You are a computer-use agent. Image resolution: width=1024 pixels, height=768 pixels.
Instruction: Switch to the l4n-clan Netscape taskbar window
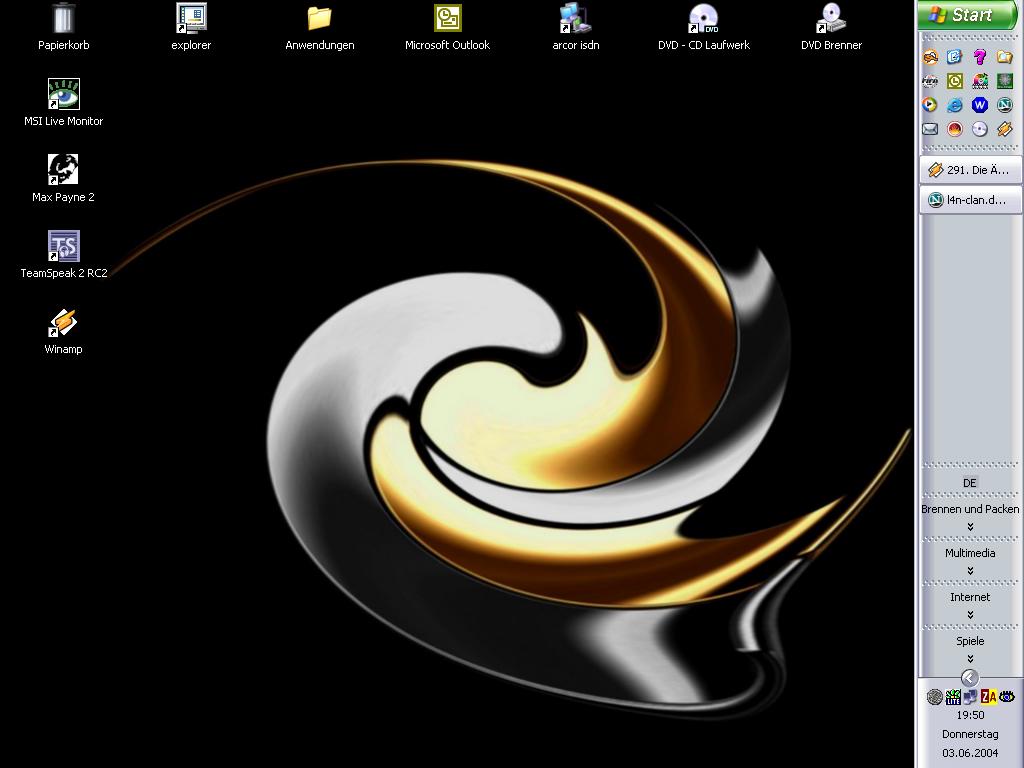point(970,200)
